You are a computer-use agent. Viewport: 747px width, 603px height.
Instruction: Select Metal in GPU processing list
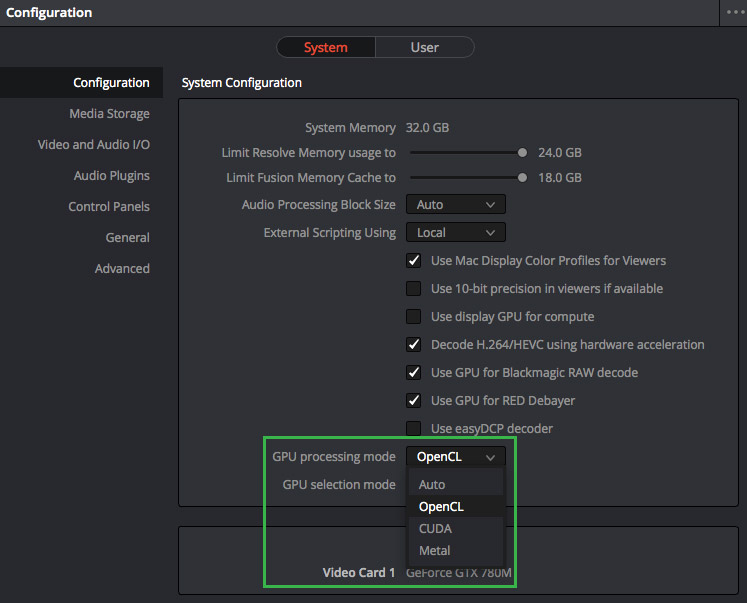[434, 551]
